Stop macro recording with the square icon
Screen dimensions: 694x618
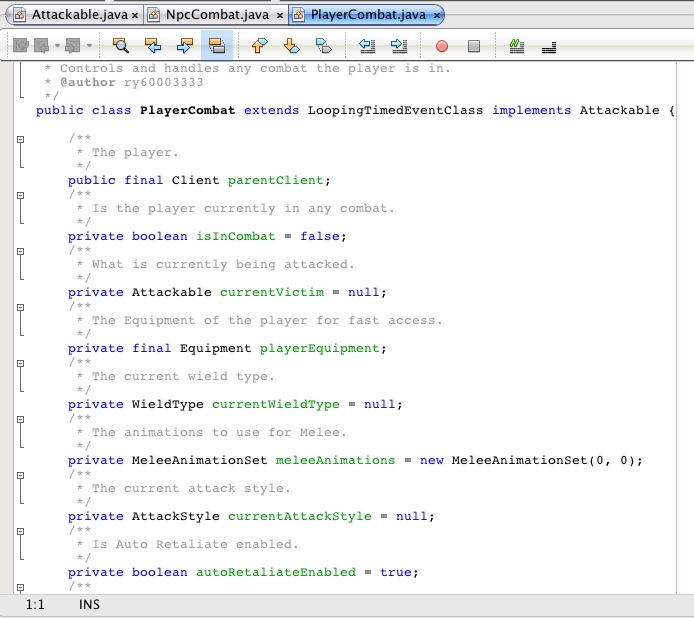click(x=474, y=46)
